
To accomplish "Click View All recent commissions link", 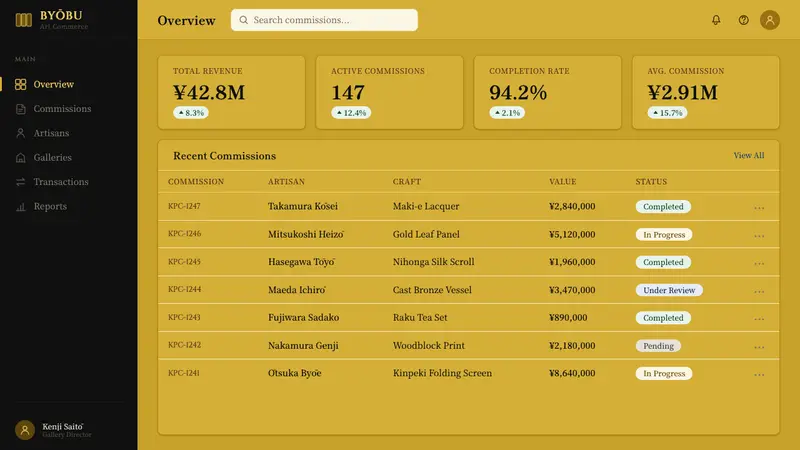I will click(748, 156).
